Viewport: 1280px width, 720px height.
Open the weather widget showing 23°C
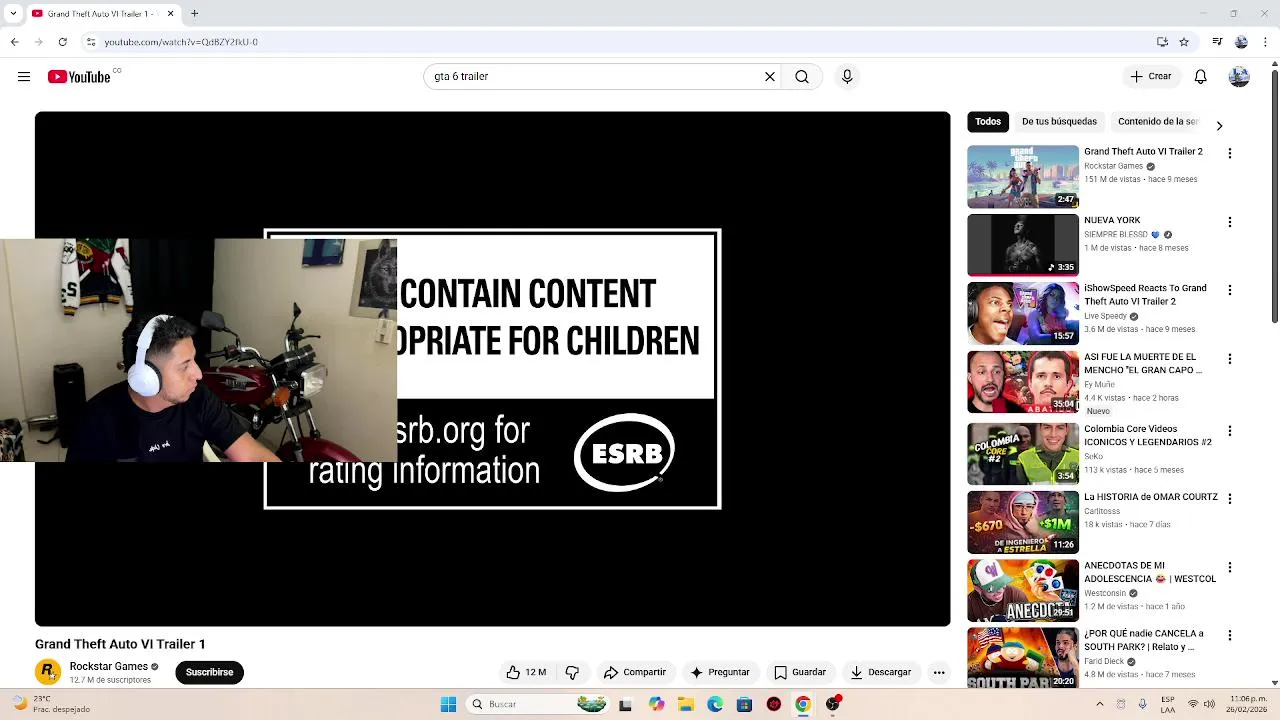point(50,704)
